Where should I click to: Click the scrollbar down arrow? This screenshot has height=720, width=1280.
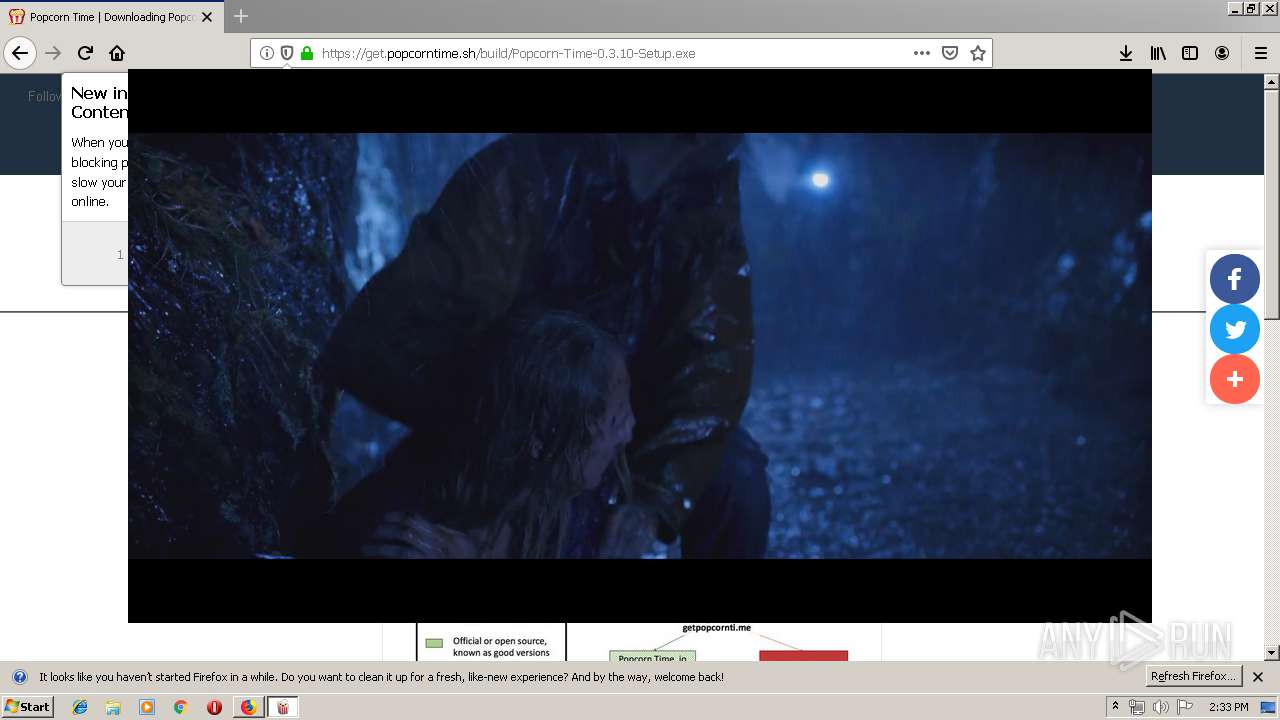point(1272,653)
